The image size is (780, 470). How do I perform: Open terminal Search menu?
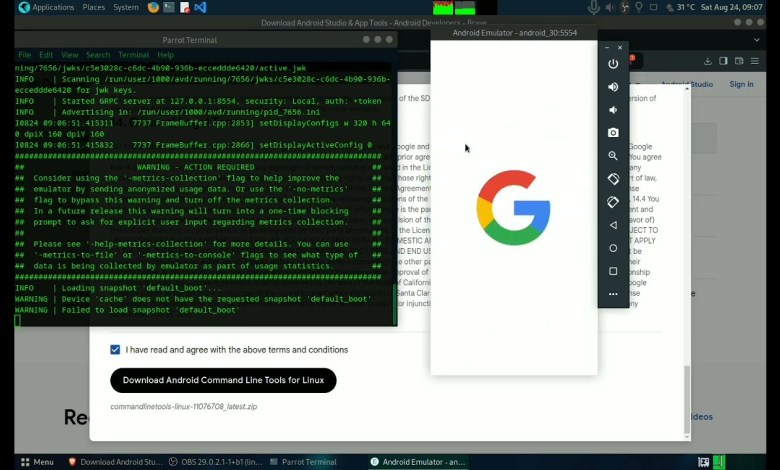(x=98, y=55)
